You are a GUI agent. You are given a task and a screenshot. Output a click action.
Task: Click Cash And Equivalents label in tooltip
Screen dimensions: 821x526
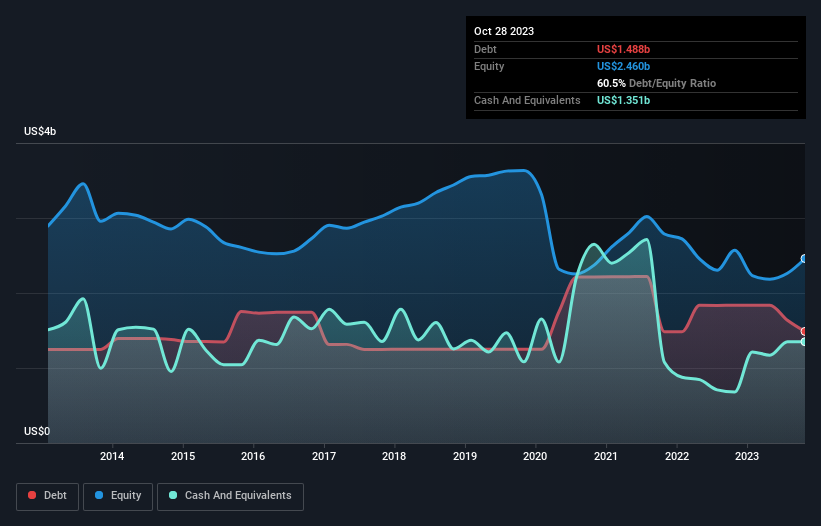pyautogui.click(x=527, y=100)
